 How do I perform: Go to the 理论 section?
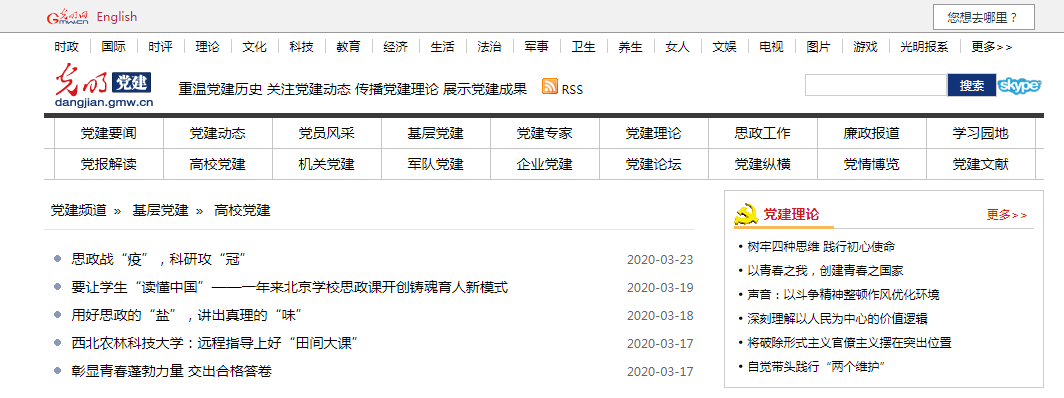pyautogui.click(x=208, y=47)
